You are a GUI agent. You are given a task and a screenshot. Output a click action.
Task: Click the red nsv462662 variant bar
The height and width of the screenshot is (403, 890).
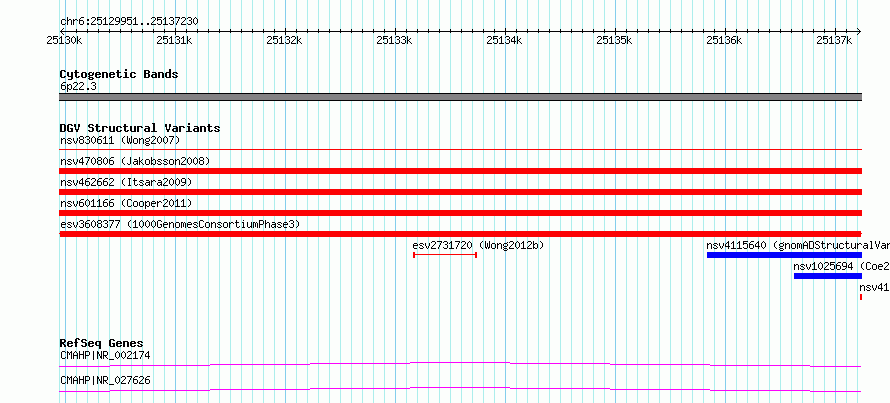tap(460, 192)
